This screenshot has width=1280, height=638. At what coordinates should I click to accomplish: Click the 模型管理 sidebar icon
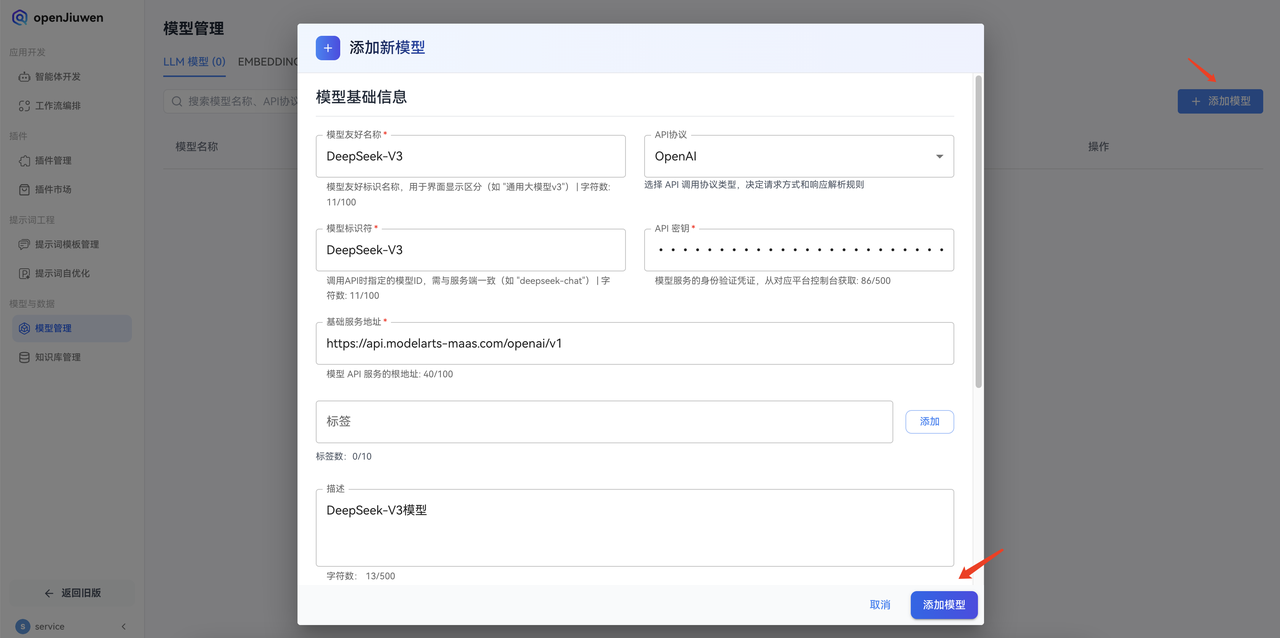[x=25, y=328]
